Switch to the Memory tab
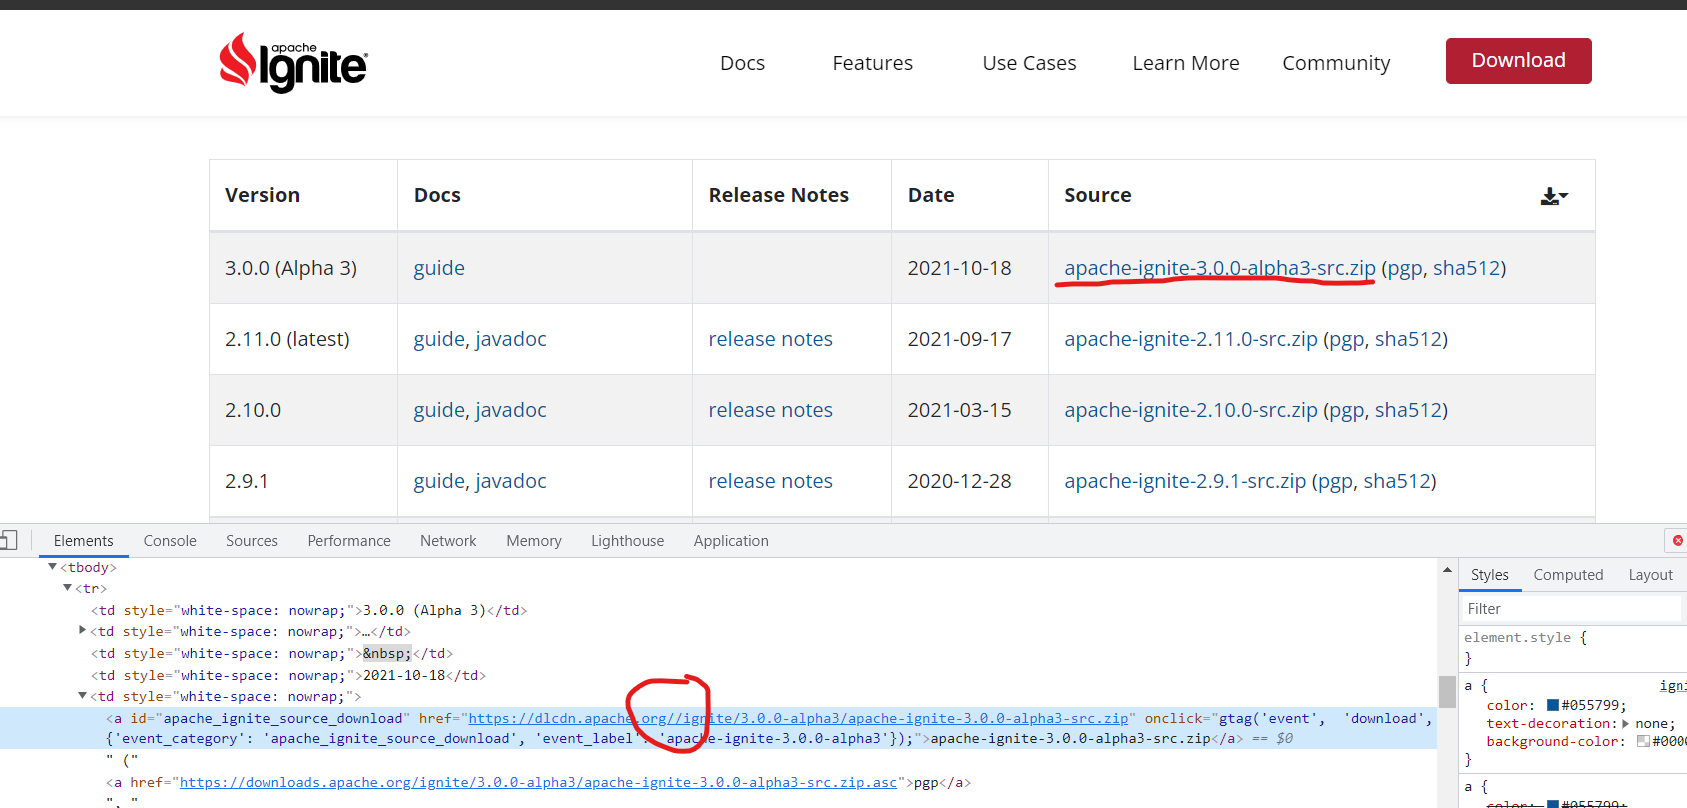 click(x=534, y=541)
